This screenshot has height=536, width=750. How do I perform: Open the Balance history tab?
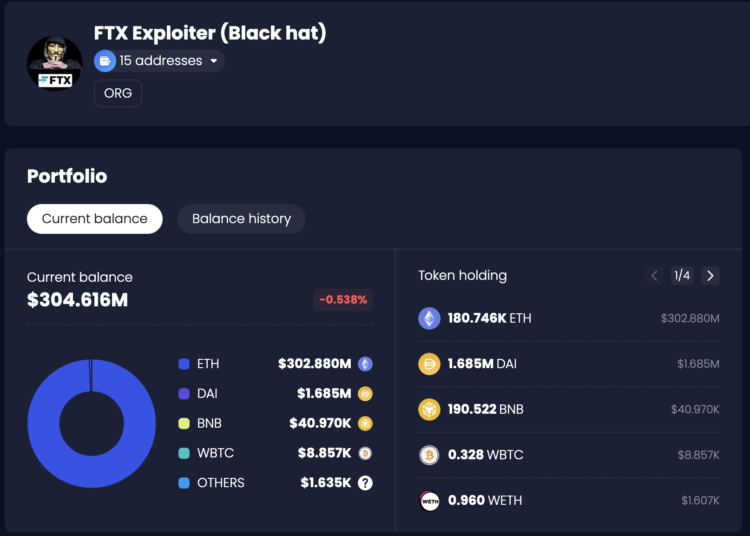point(242,219)
